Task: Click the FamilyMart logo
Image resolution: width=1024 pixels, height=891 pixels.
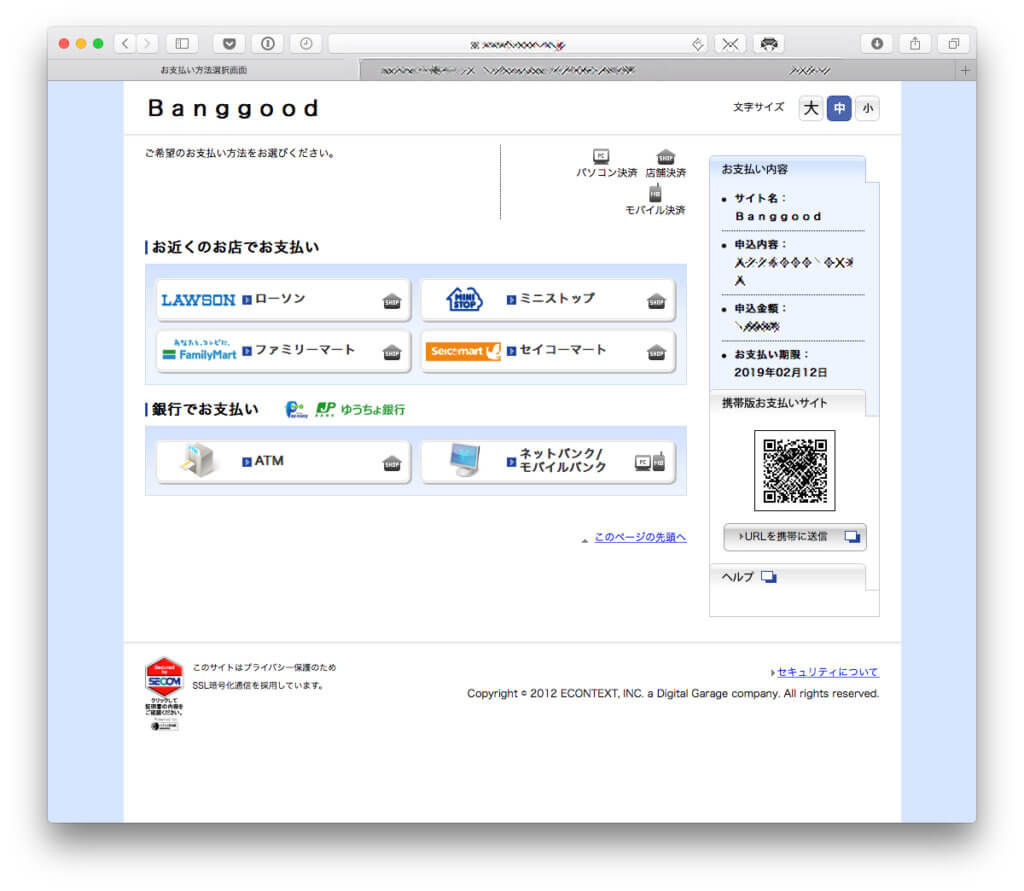Action: coord(199,351)
